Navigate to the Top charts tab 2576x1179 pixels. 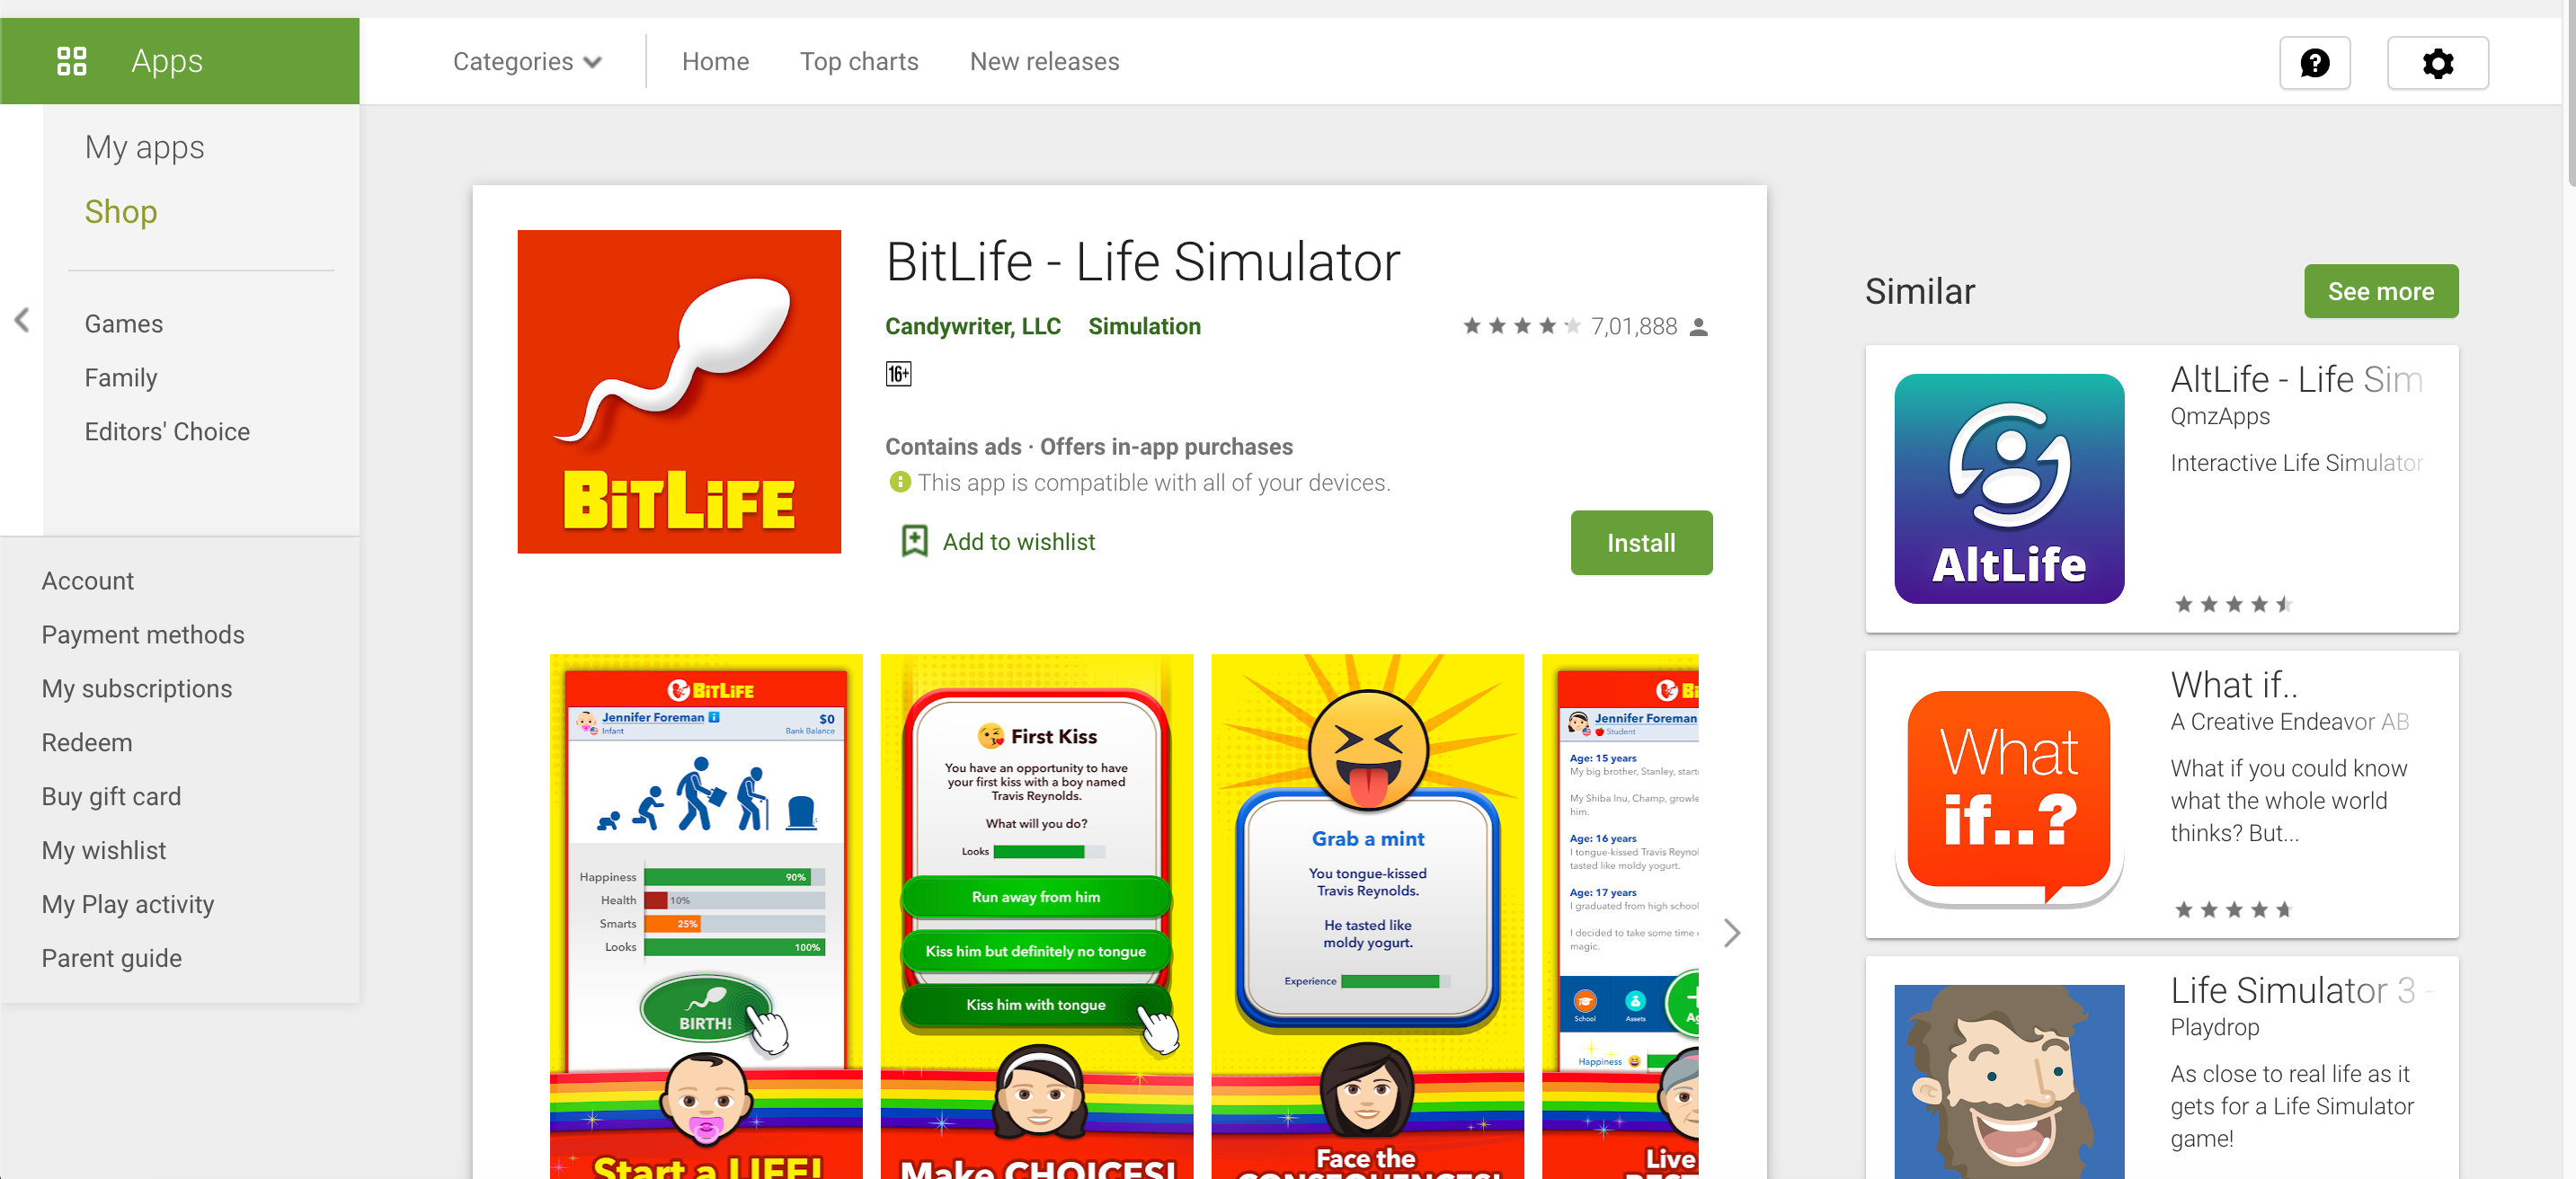[859, 62]
